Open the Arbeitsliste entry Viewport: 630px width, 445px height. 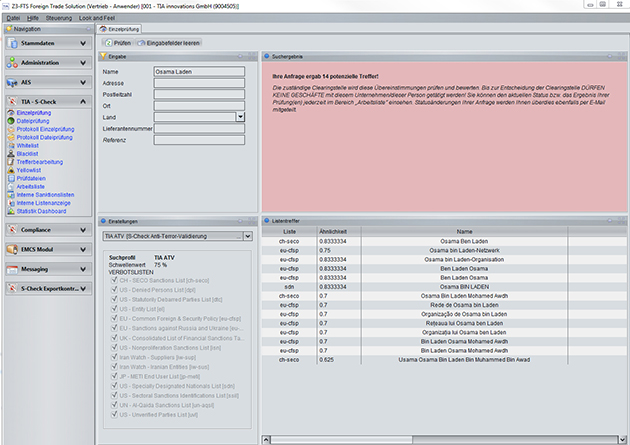31,185
